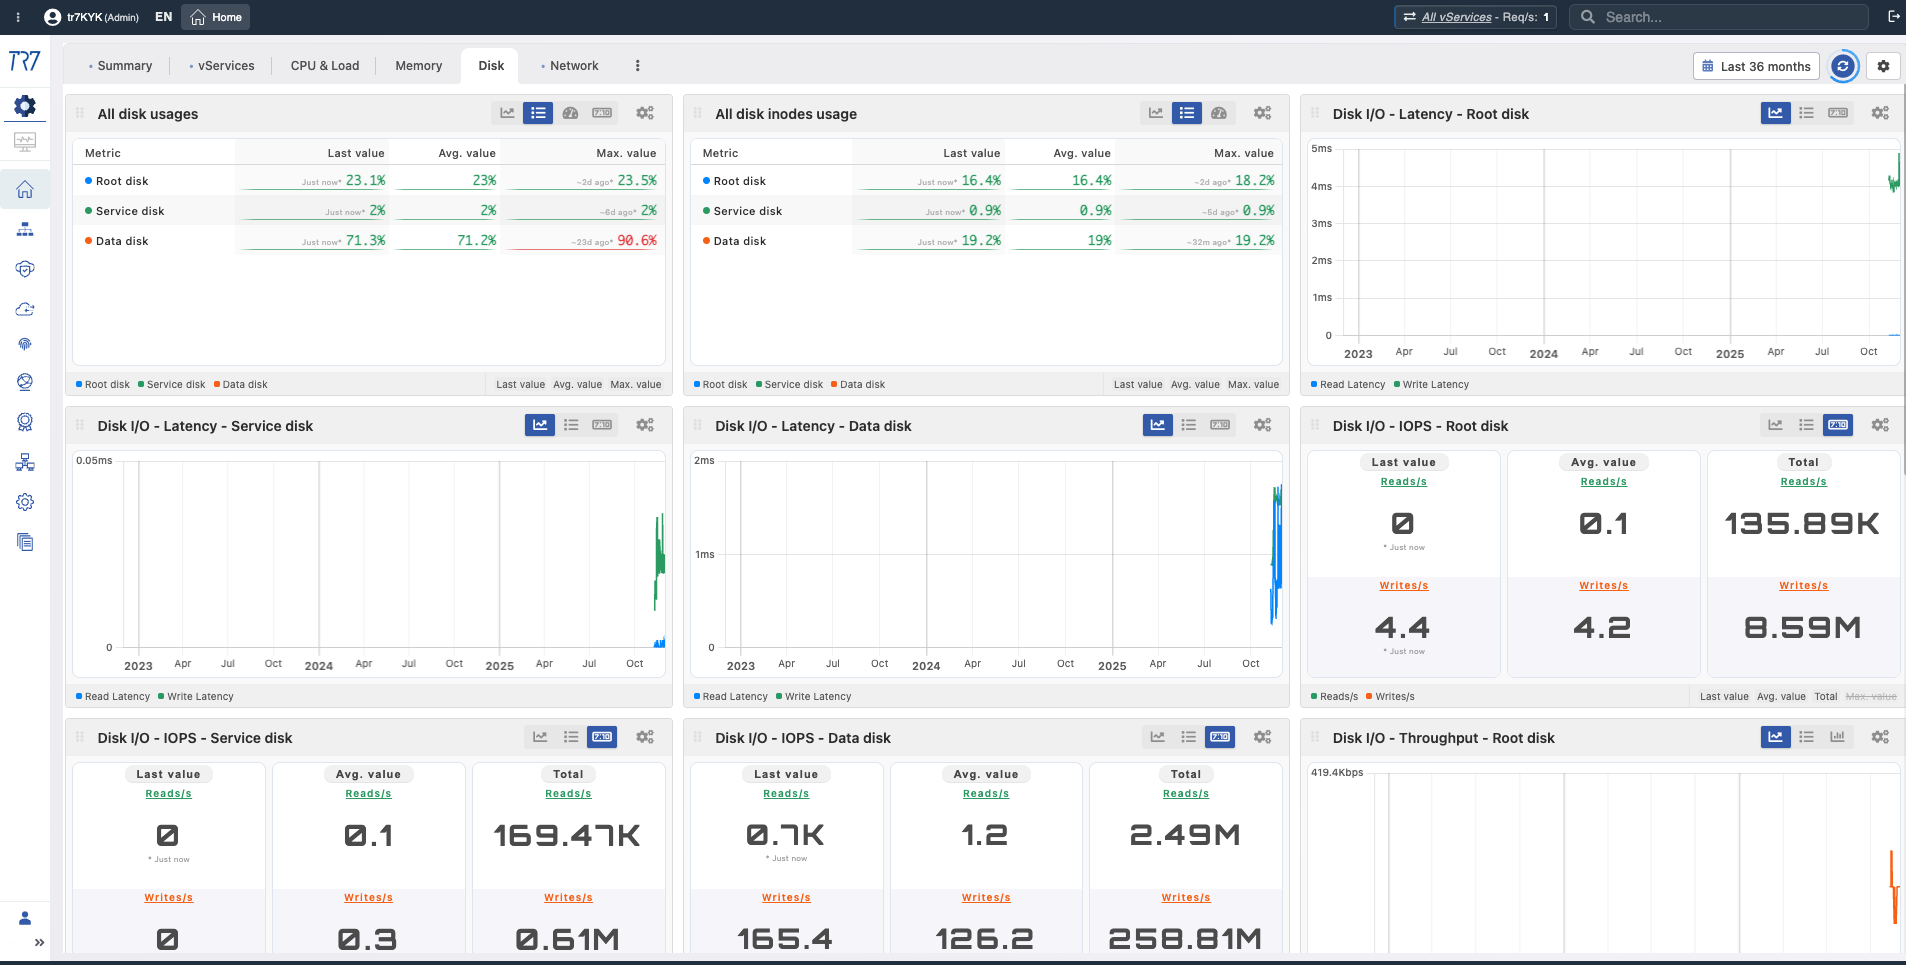Switch IOPS Root disk to chart view
This screenshot has height=965, width=1906.
coord(1775,425)
